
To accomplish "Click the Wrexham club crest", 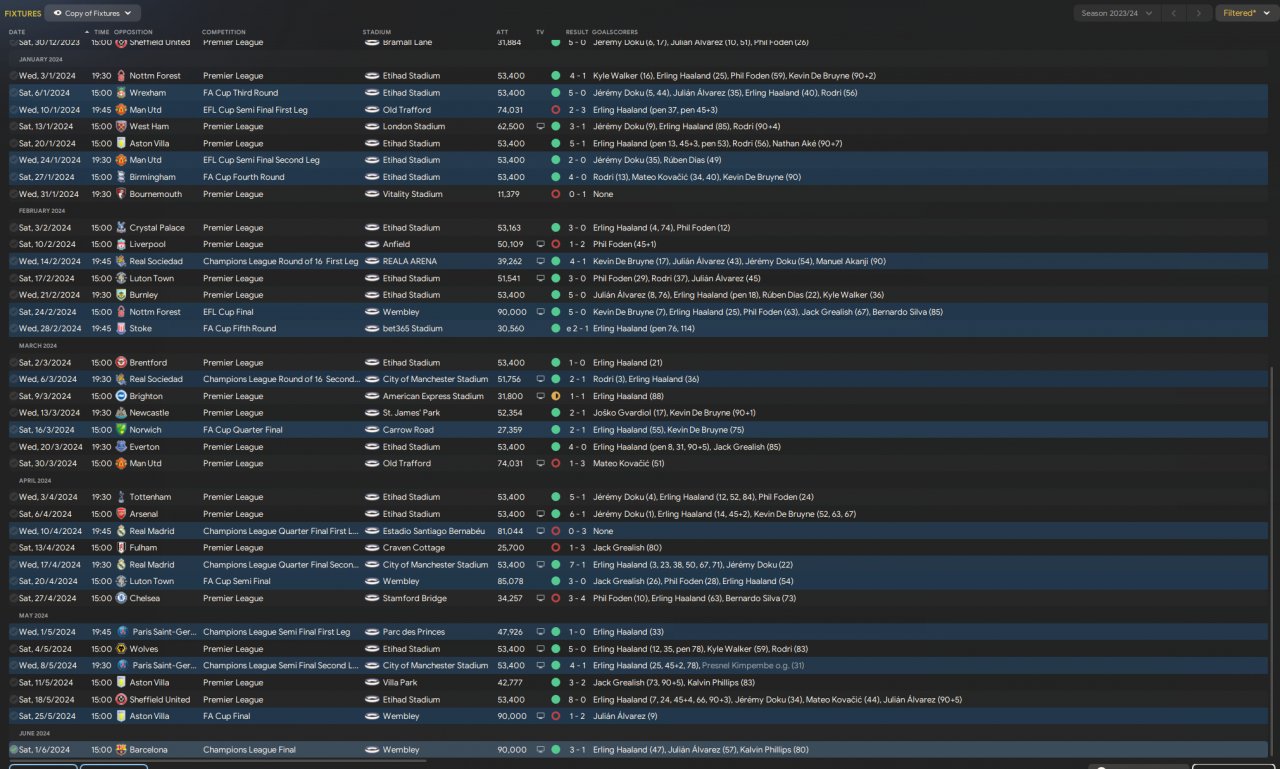I will [121, 93].
